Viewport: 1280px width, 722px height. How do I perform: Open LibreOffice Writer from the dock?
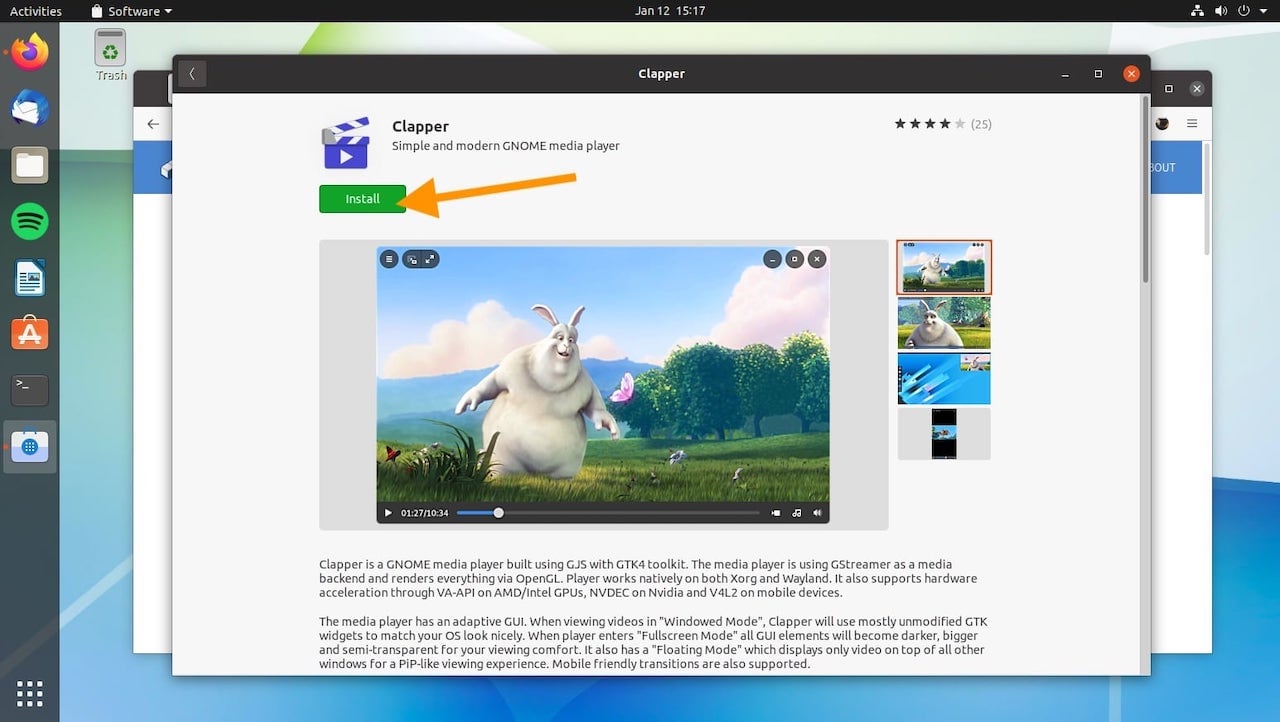pos(30,277)
